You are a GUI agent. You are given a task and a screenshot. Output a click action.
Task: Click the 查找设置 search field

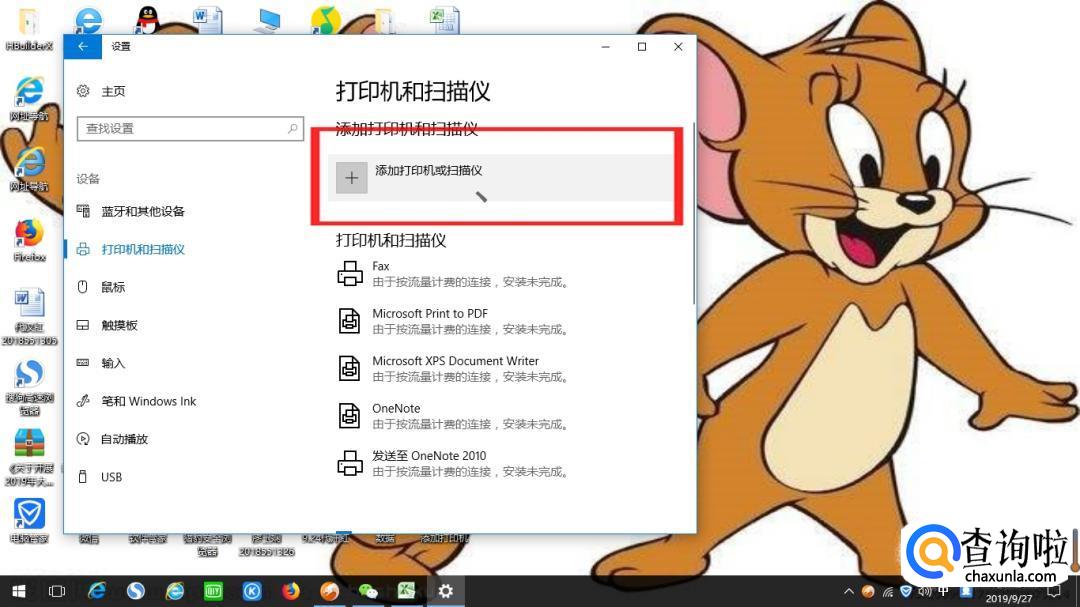pos(180,129)
